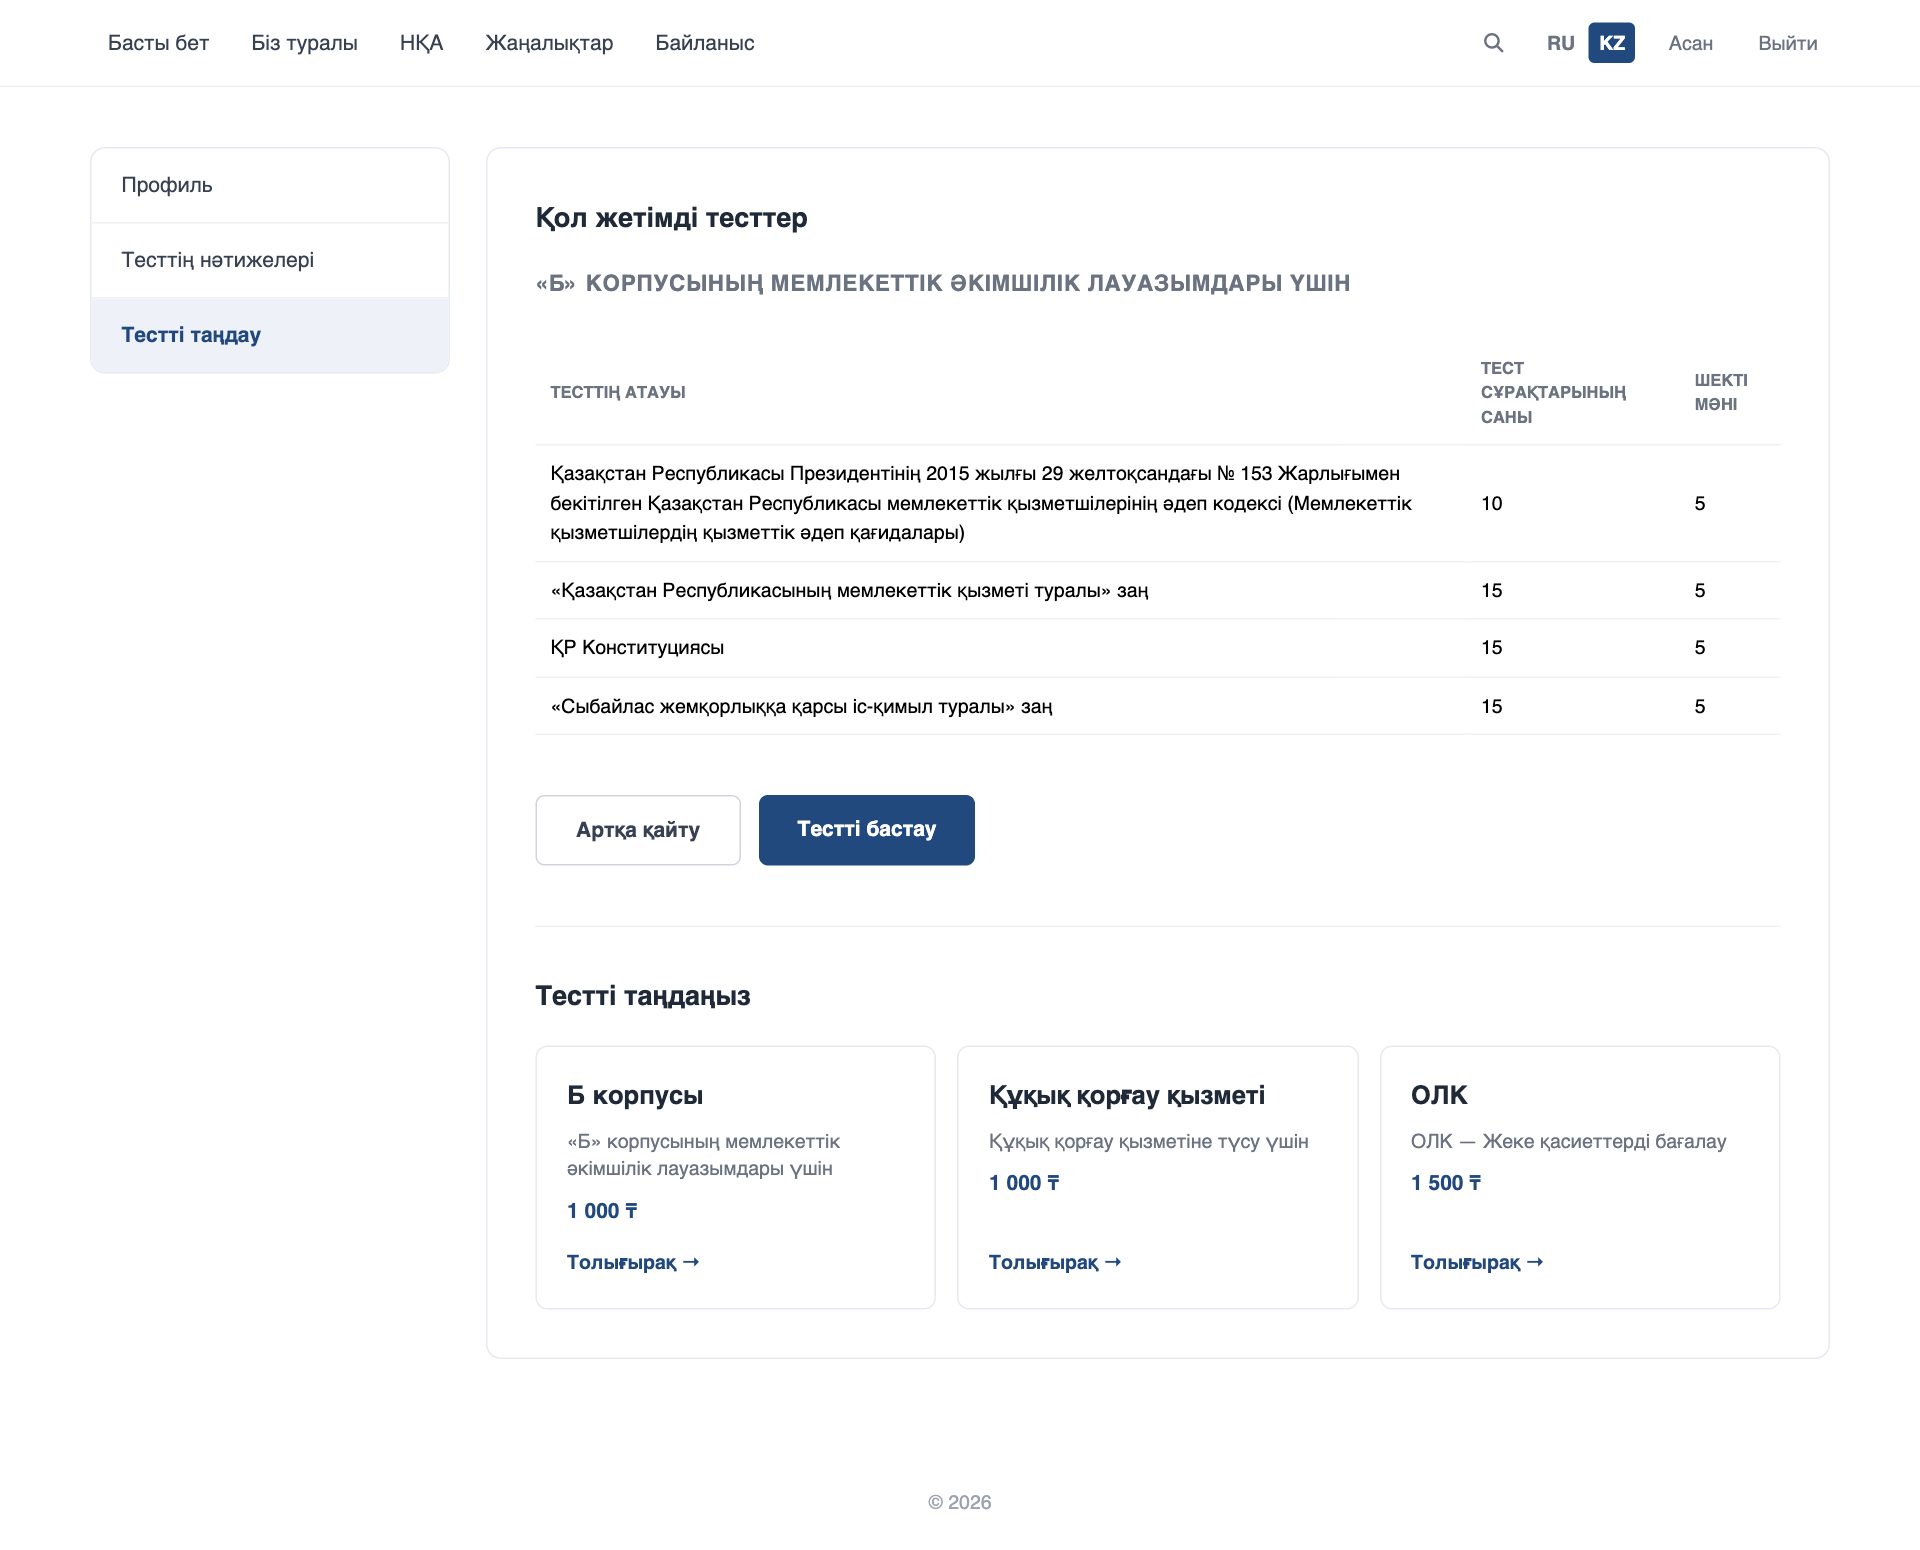The image size is (1920, 1550).
Task: Click «Сыбайлас жемқорлыққа қарсы іс-қимыл туралы» заң row
Action: pyautogui.click(x=1158, y=706)
